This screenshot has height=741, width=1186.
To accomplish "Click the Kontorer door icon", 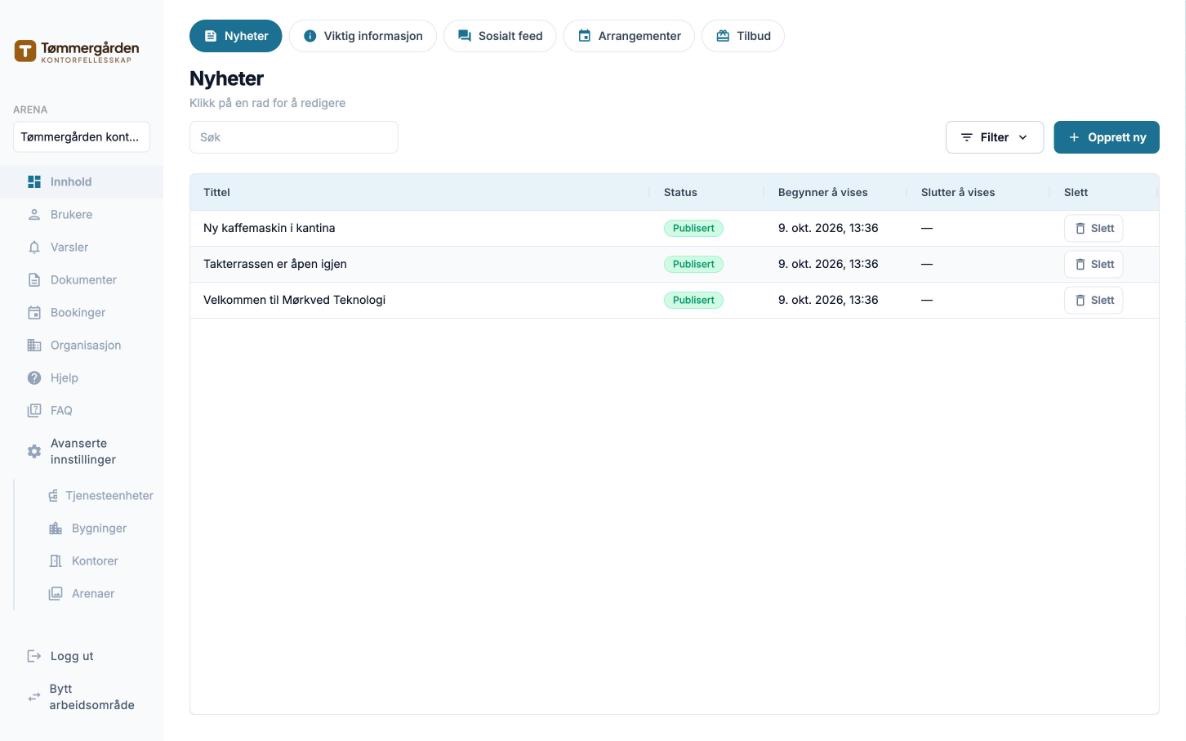I will tap(55, 561).
